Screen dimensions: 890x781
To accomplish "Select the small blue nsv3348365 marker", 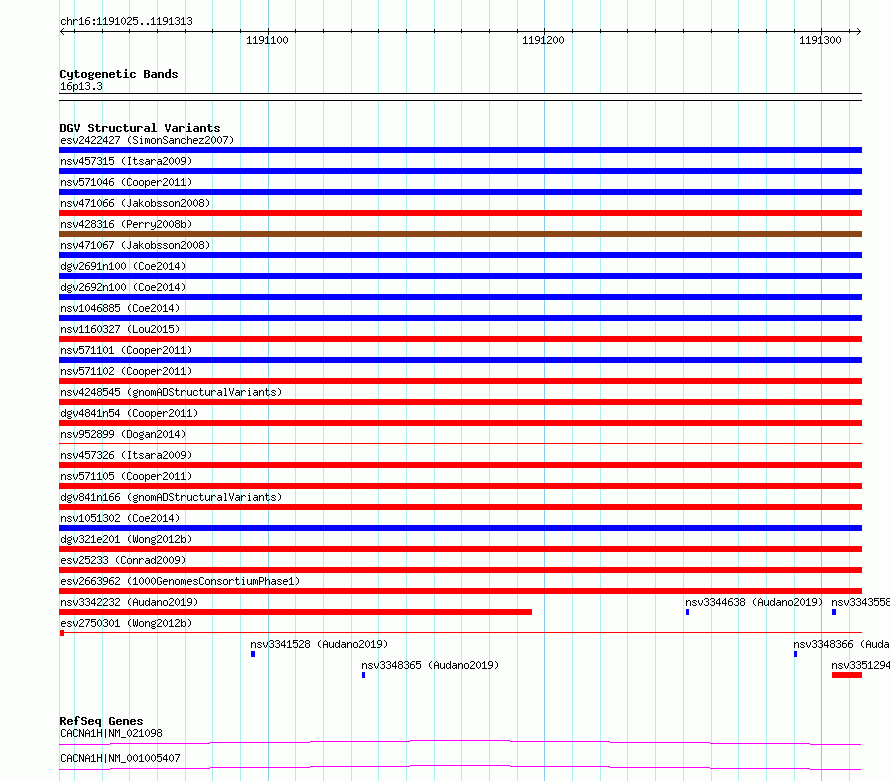I will coord(363,675).
